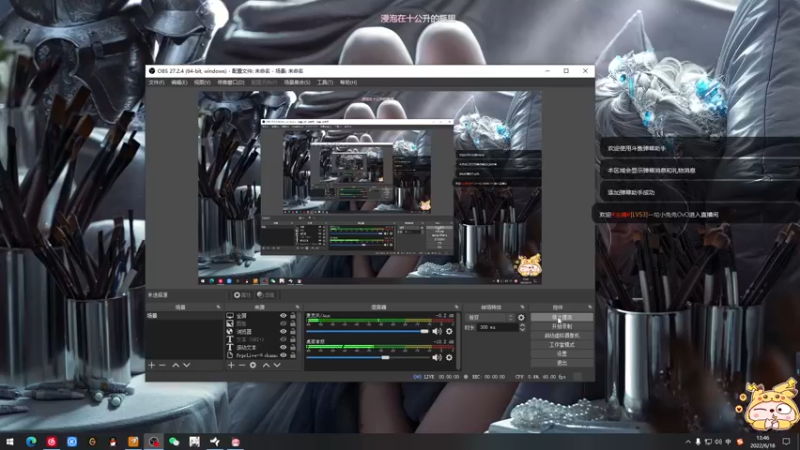The height and width of the screenshot is (450, 800).
Task: Open source properties gear in Sources toolbar
Action: tap(253, 365)
